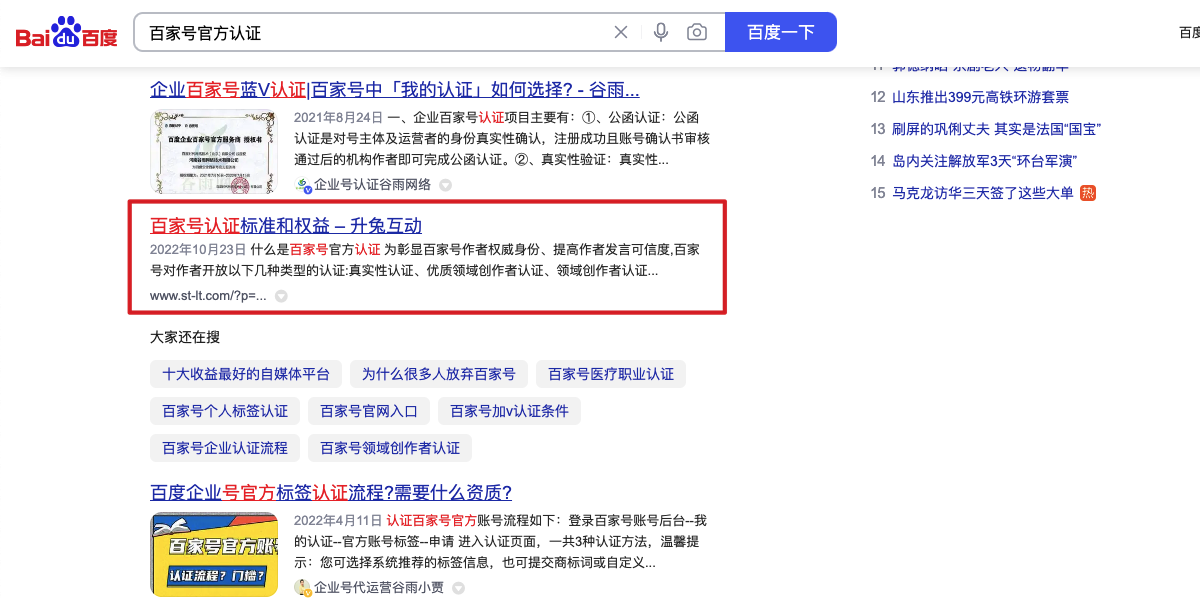The height and width of the screenshot is (600, 1200).
Task: Click the URL www.st-lt.com/?p=...
Action: tap(208, 296)
